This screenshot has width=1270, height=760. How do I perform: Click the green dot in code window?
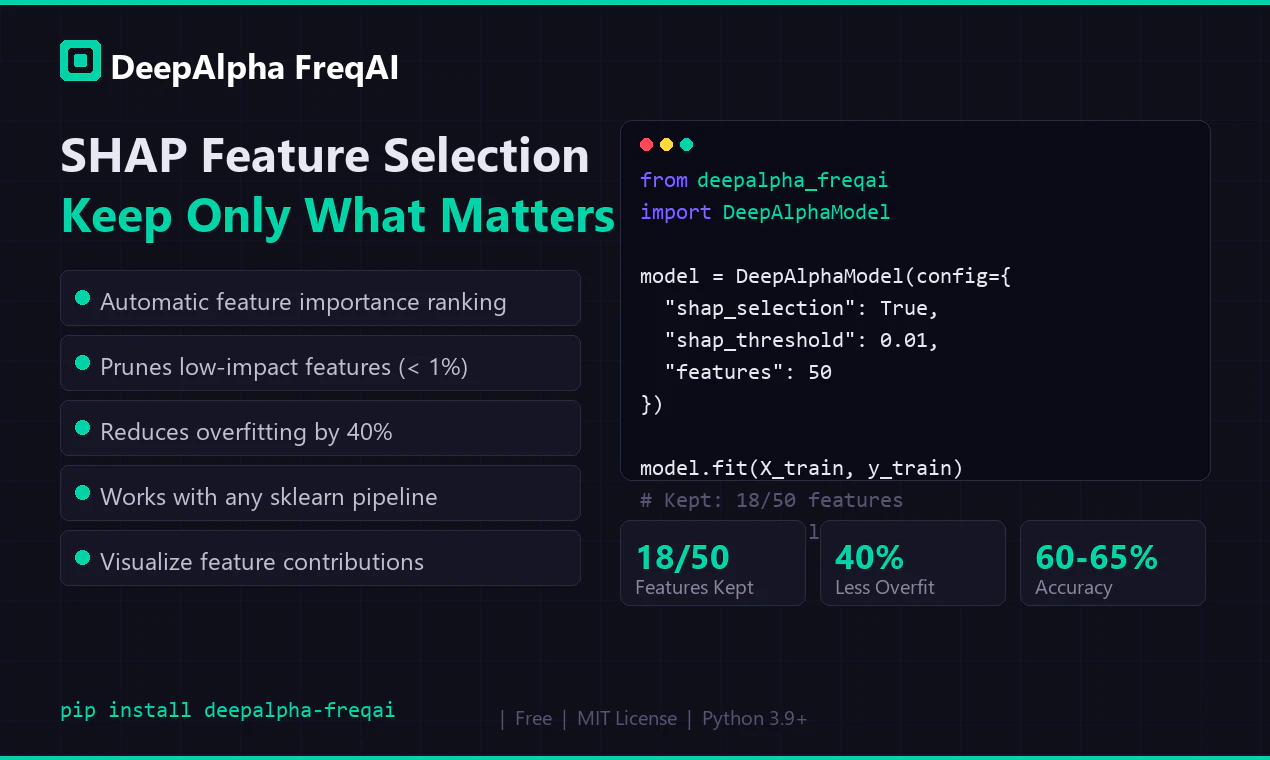pyautogui.click(x=687, y=145)
